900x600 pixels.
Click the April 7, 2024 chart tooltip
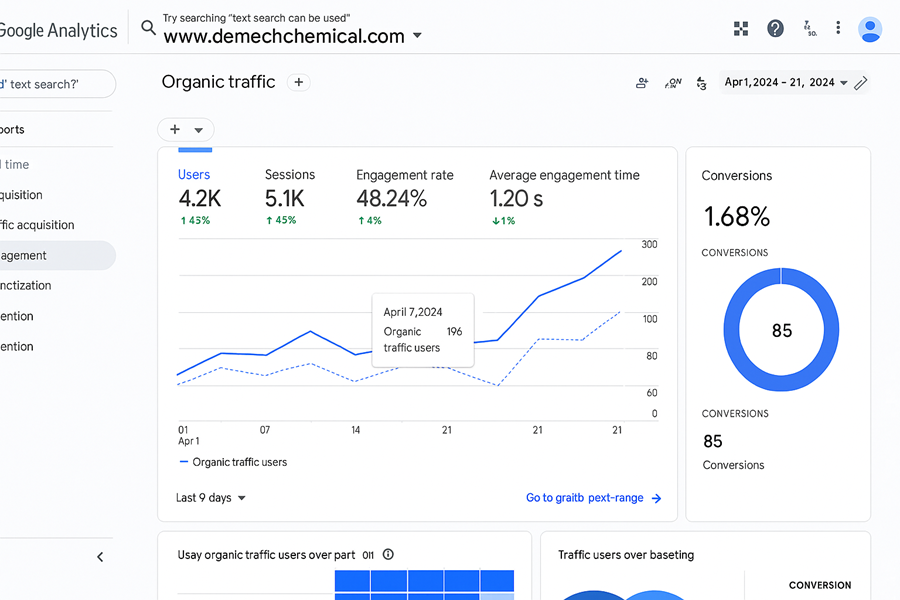tap(423, 330)
